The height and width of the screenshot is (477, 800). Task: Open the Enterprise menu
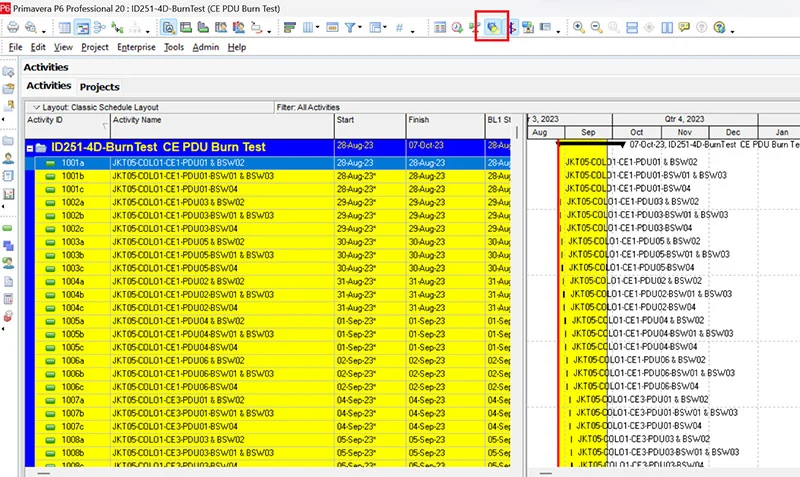coord(136,47)
